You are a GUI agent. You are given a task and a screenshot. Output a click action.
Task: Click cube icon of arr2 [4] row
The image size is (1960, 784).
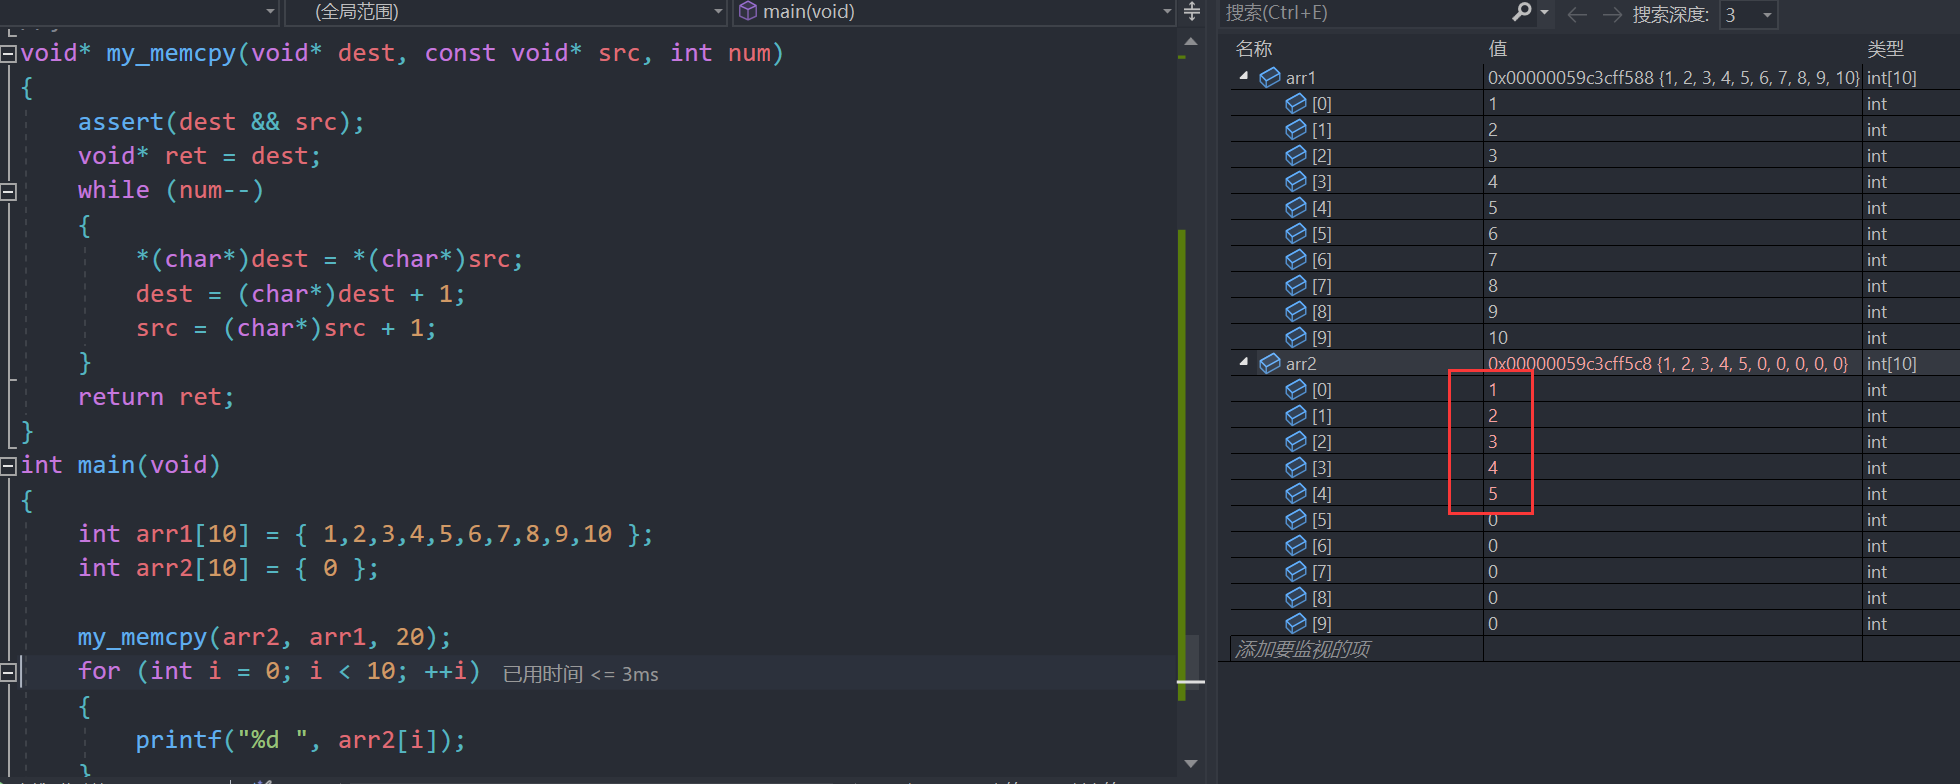(x=1296, y=493)
